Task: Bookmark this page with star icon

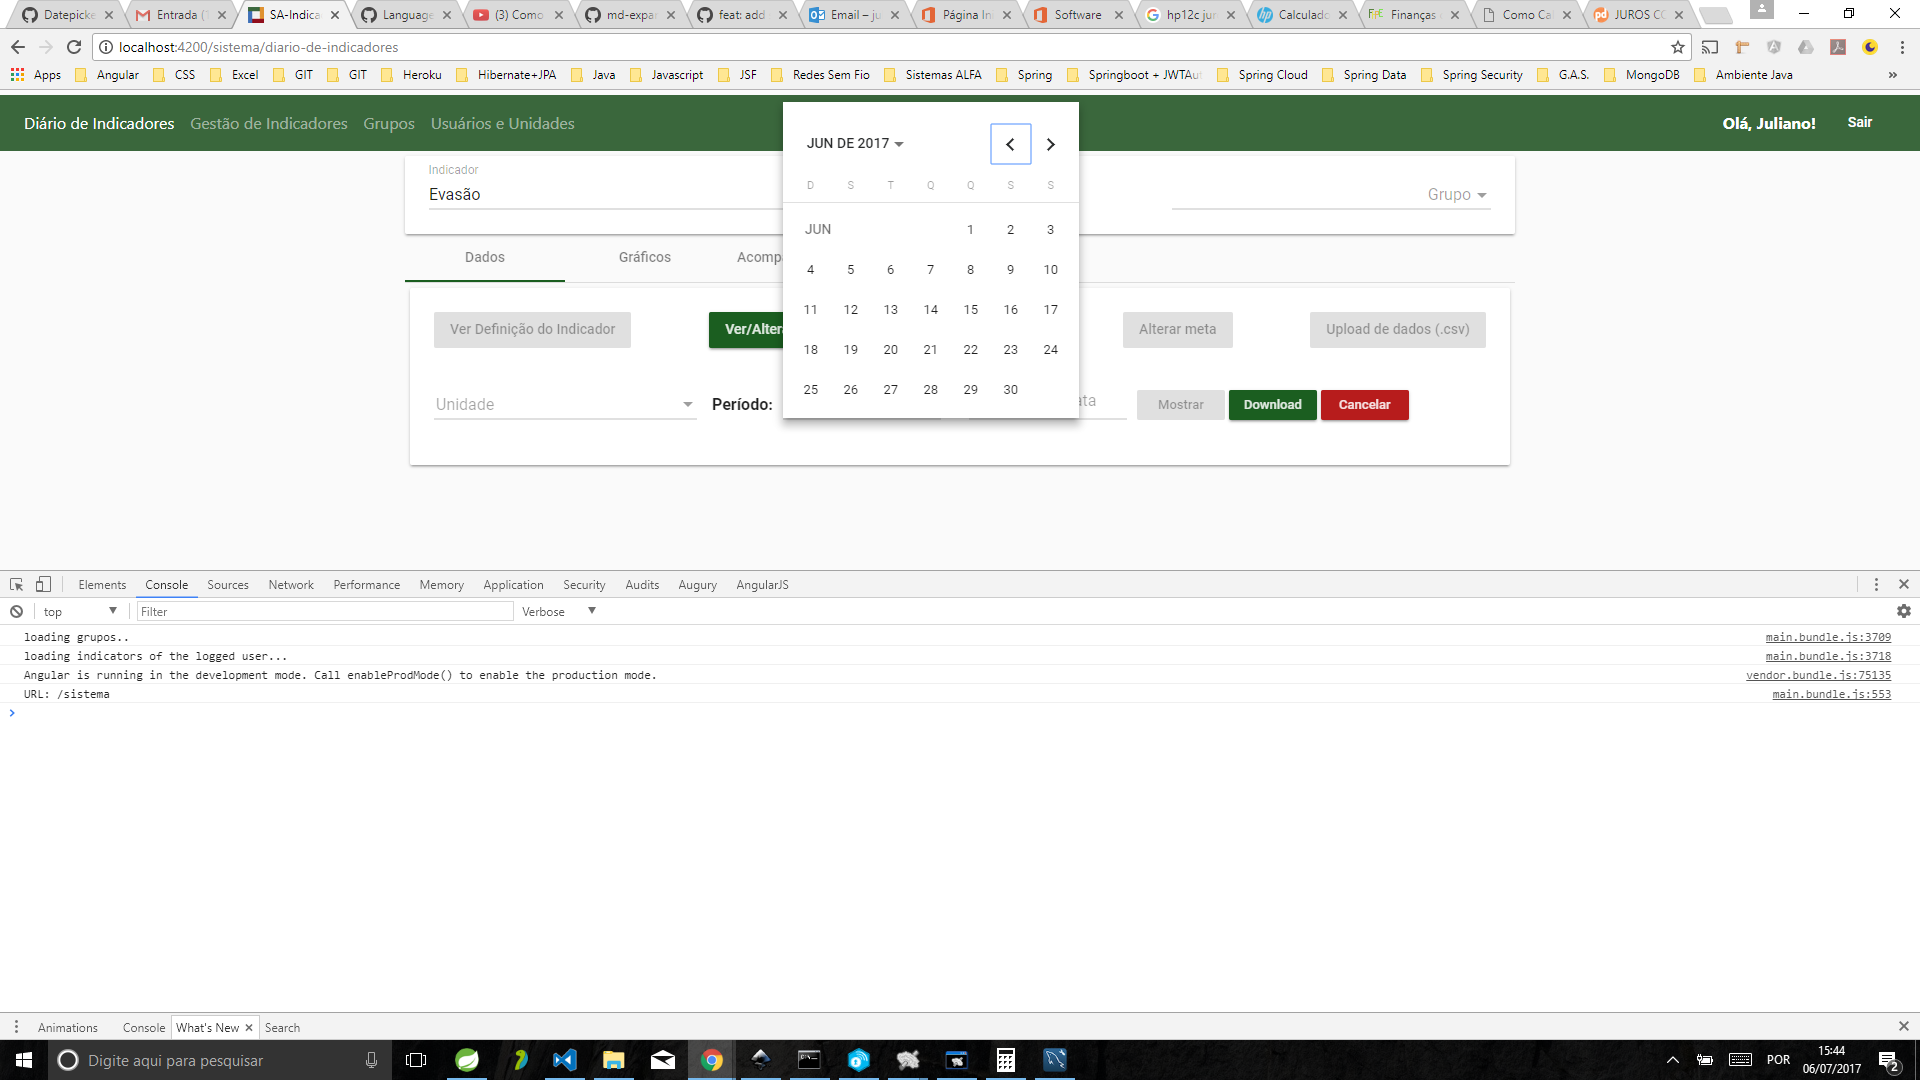Action: point(1678,47)
